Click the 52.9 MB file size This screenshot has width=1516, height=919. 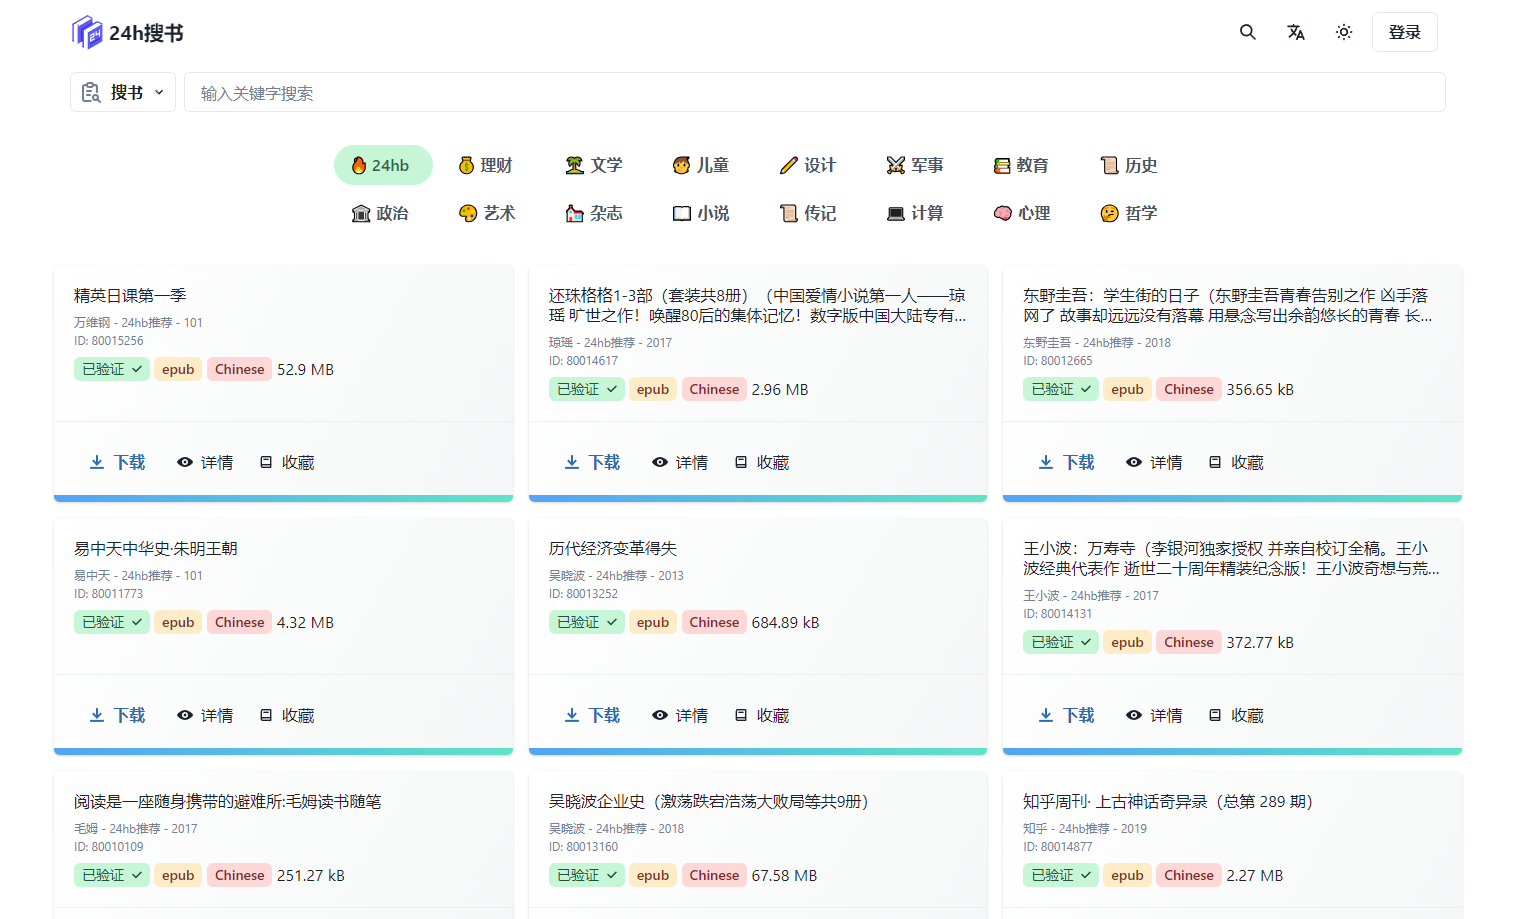click(305, 369)
